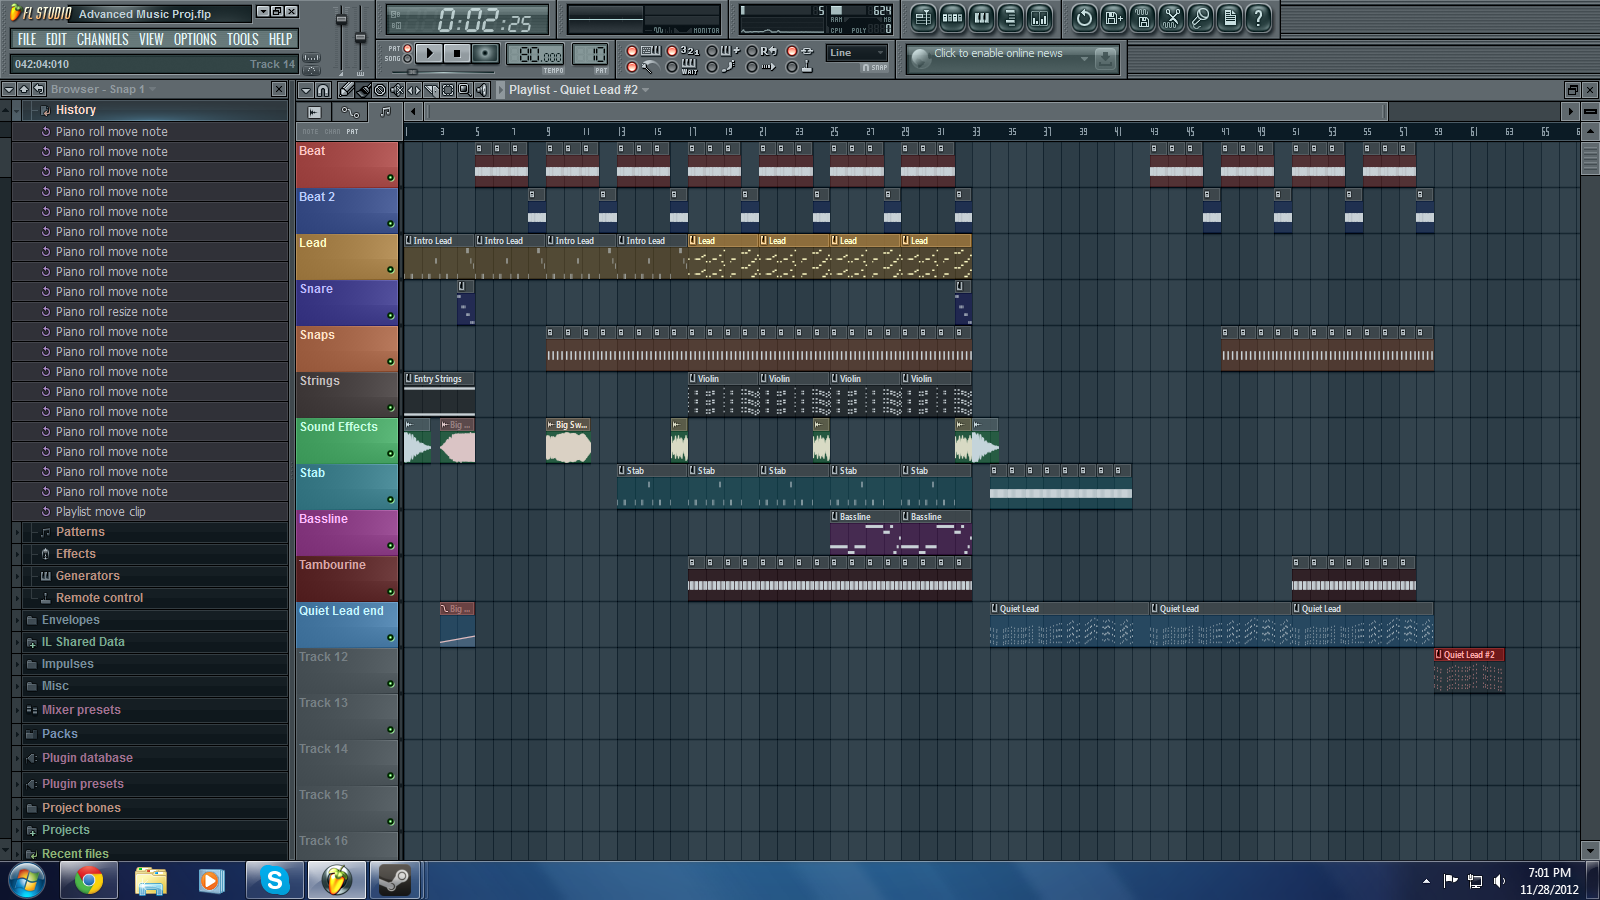Open the EDIT menu
Viewport: 1600px width, 900px height.
[56, 39]
